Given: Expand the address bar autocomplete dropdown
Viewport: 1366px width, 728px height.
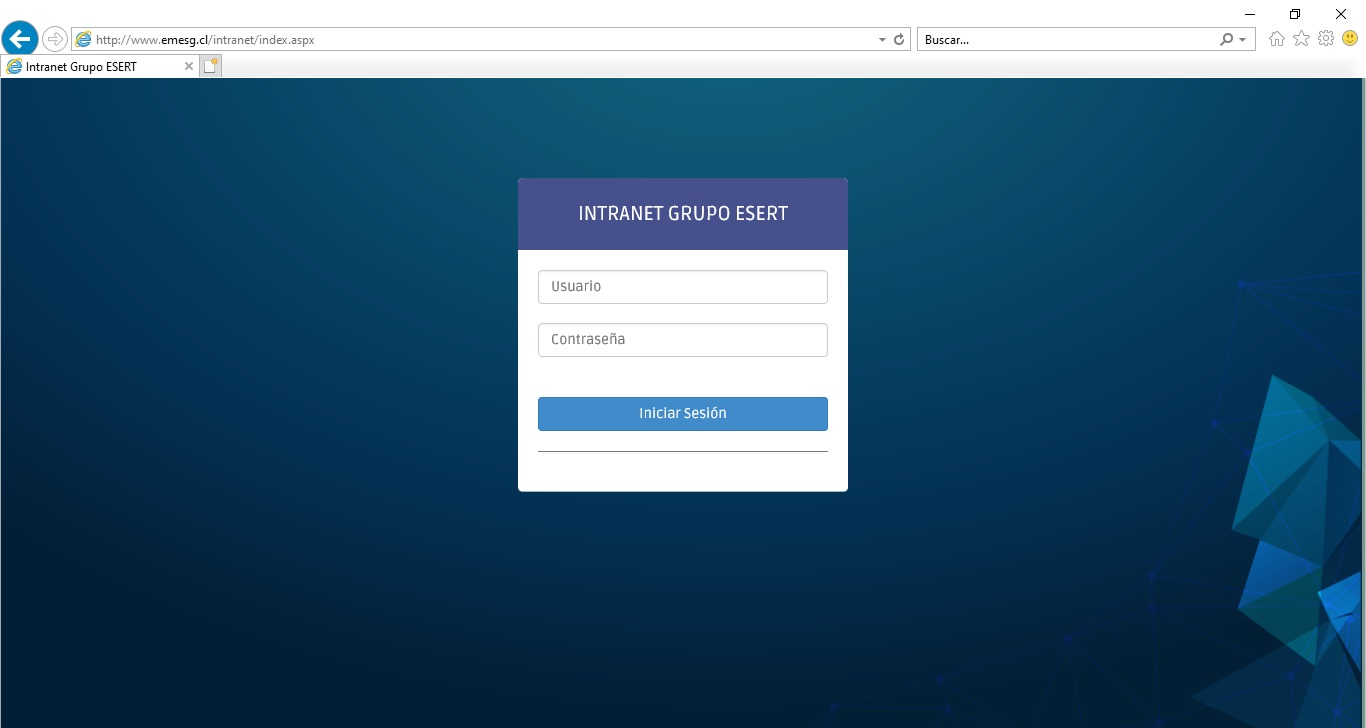Looking at the screenshot, I should click(x=882, y=40).
